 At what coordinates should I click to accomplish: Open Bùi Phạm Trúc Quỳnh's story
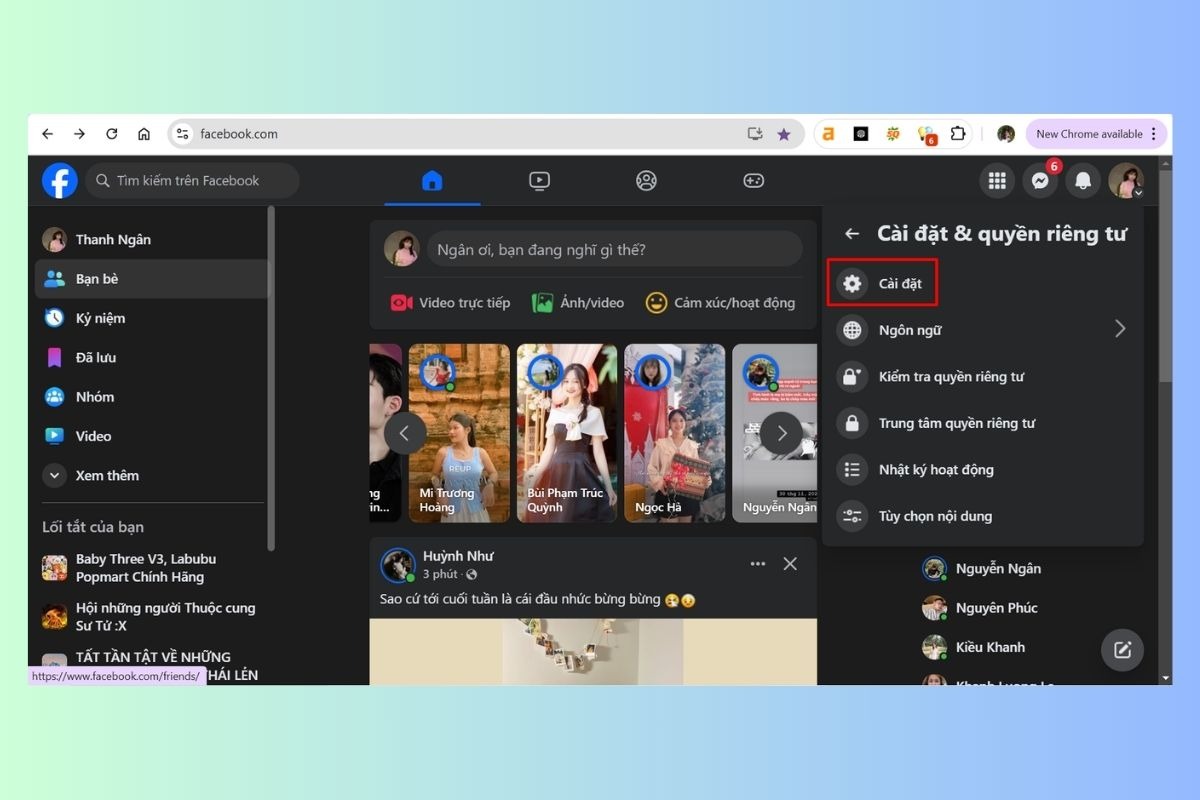pyautogui.click(x=567, y=433)
